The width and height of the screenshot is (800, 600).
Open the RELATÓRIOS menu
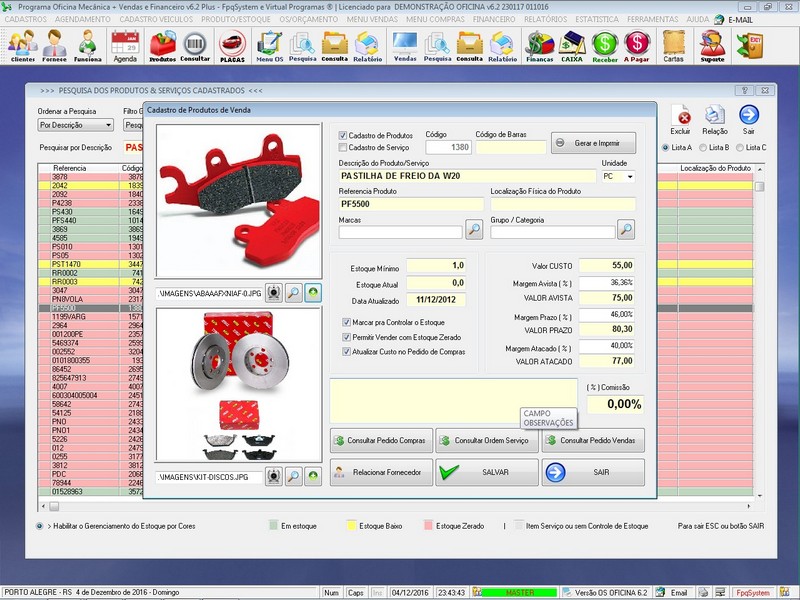(x=544, y=19)
